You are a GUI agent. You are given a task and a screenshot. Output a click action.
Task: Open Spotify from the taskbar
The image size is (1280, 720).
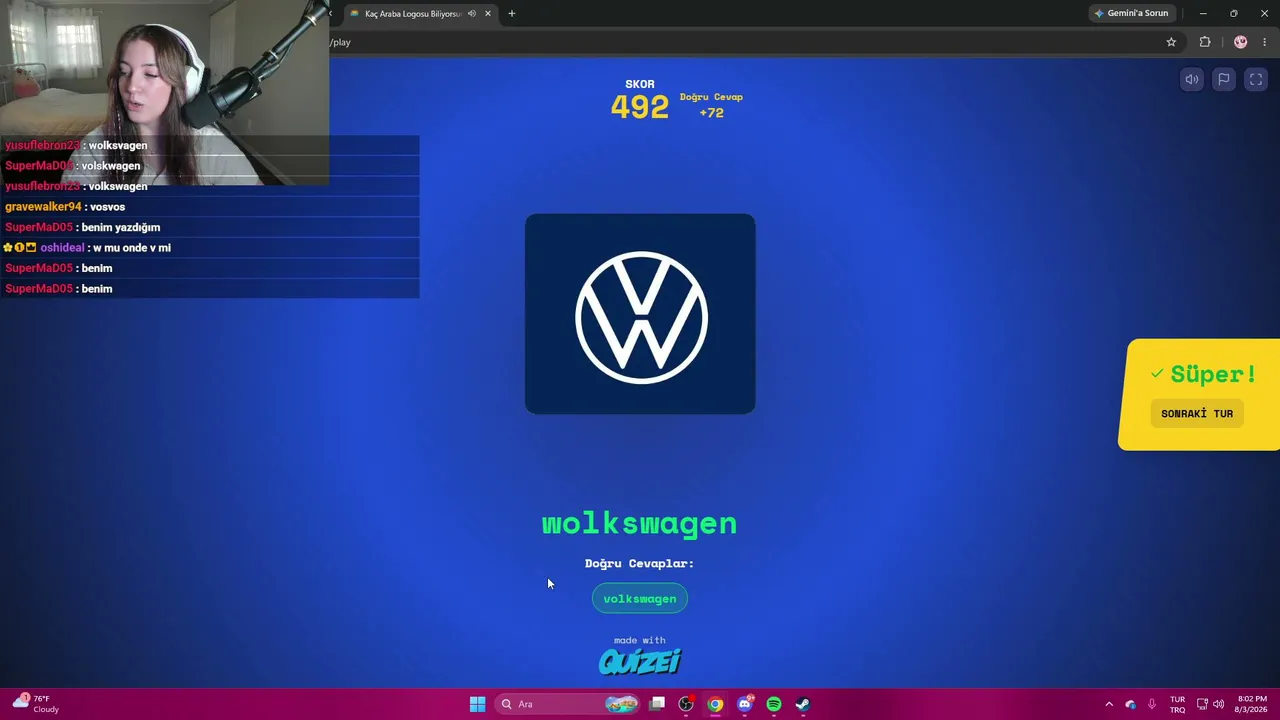tap(773, 704)
